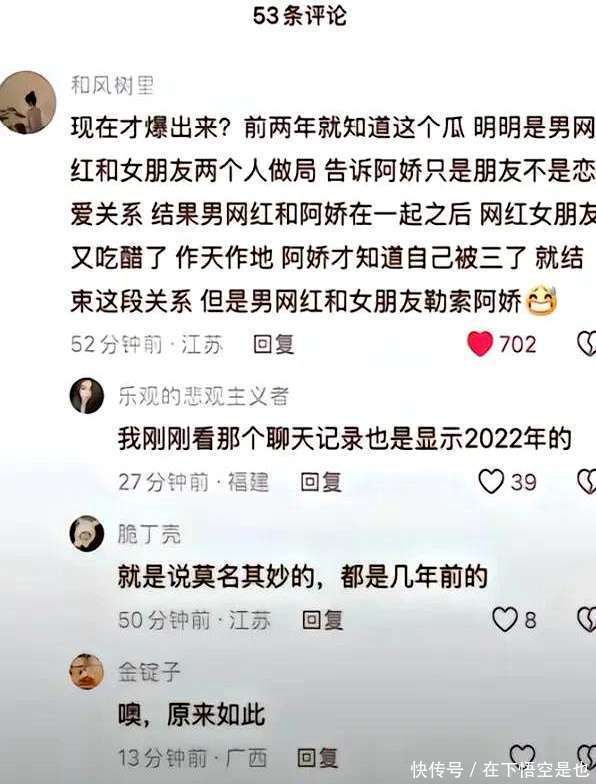596x784 pixels.
Task: Open 乐观的悲观主义者's avatar
Action: 87,396
